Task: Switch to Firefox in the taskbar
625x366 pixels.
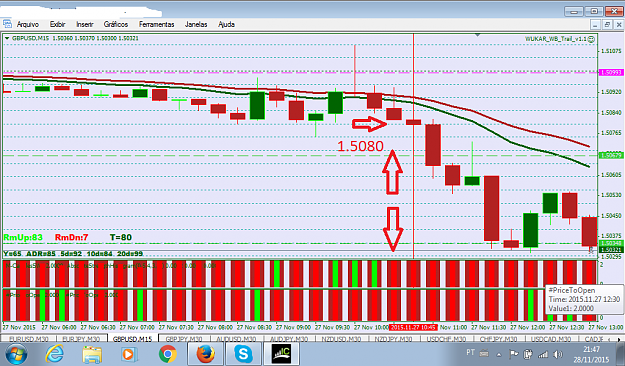Action: [205, 354]
